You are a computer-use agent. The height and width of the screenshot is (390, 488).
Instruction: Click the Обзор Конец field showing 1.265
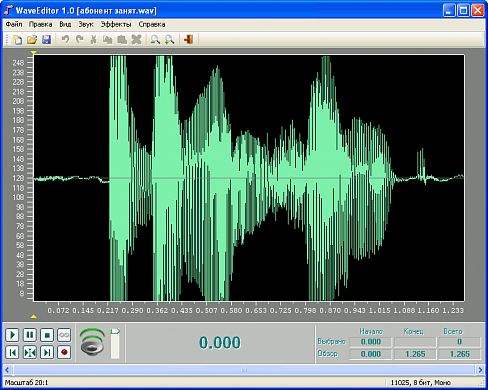[415, 354]
